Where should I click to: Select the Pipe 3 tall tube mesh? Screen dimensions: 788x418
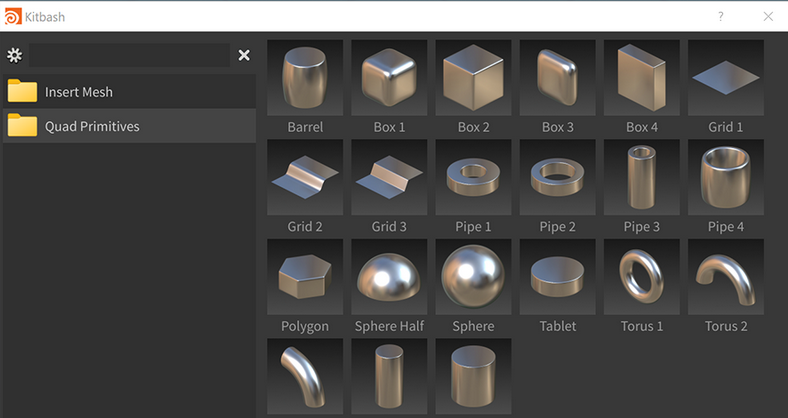tap(641, 177)
